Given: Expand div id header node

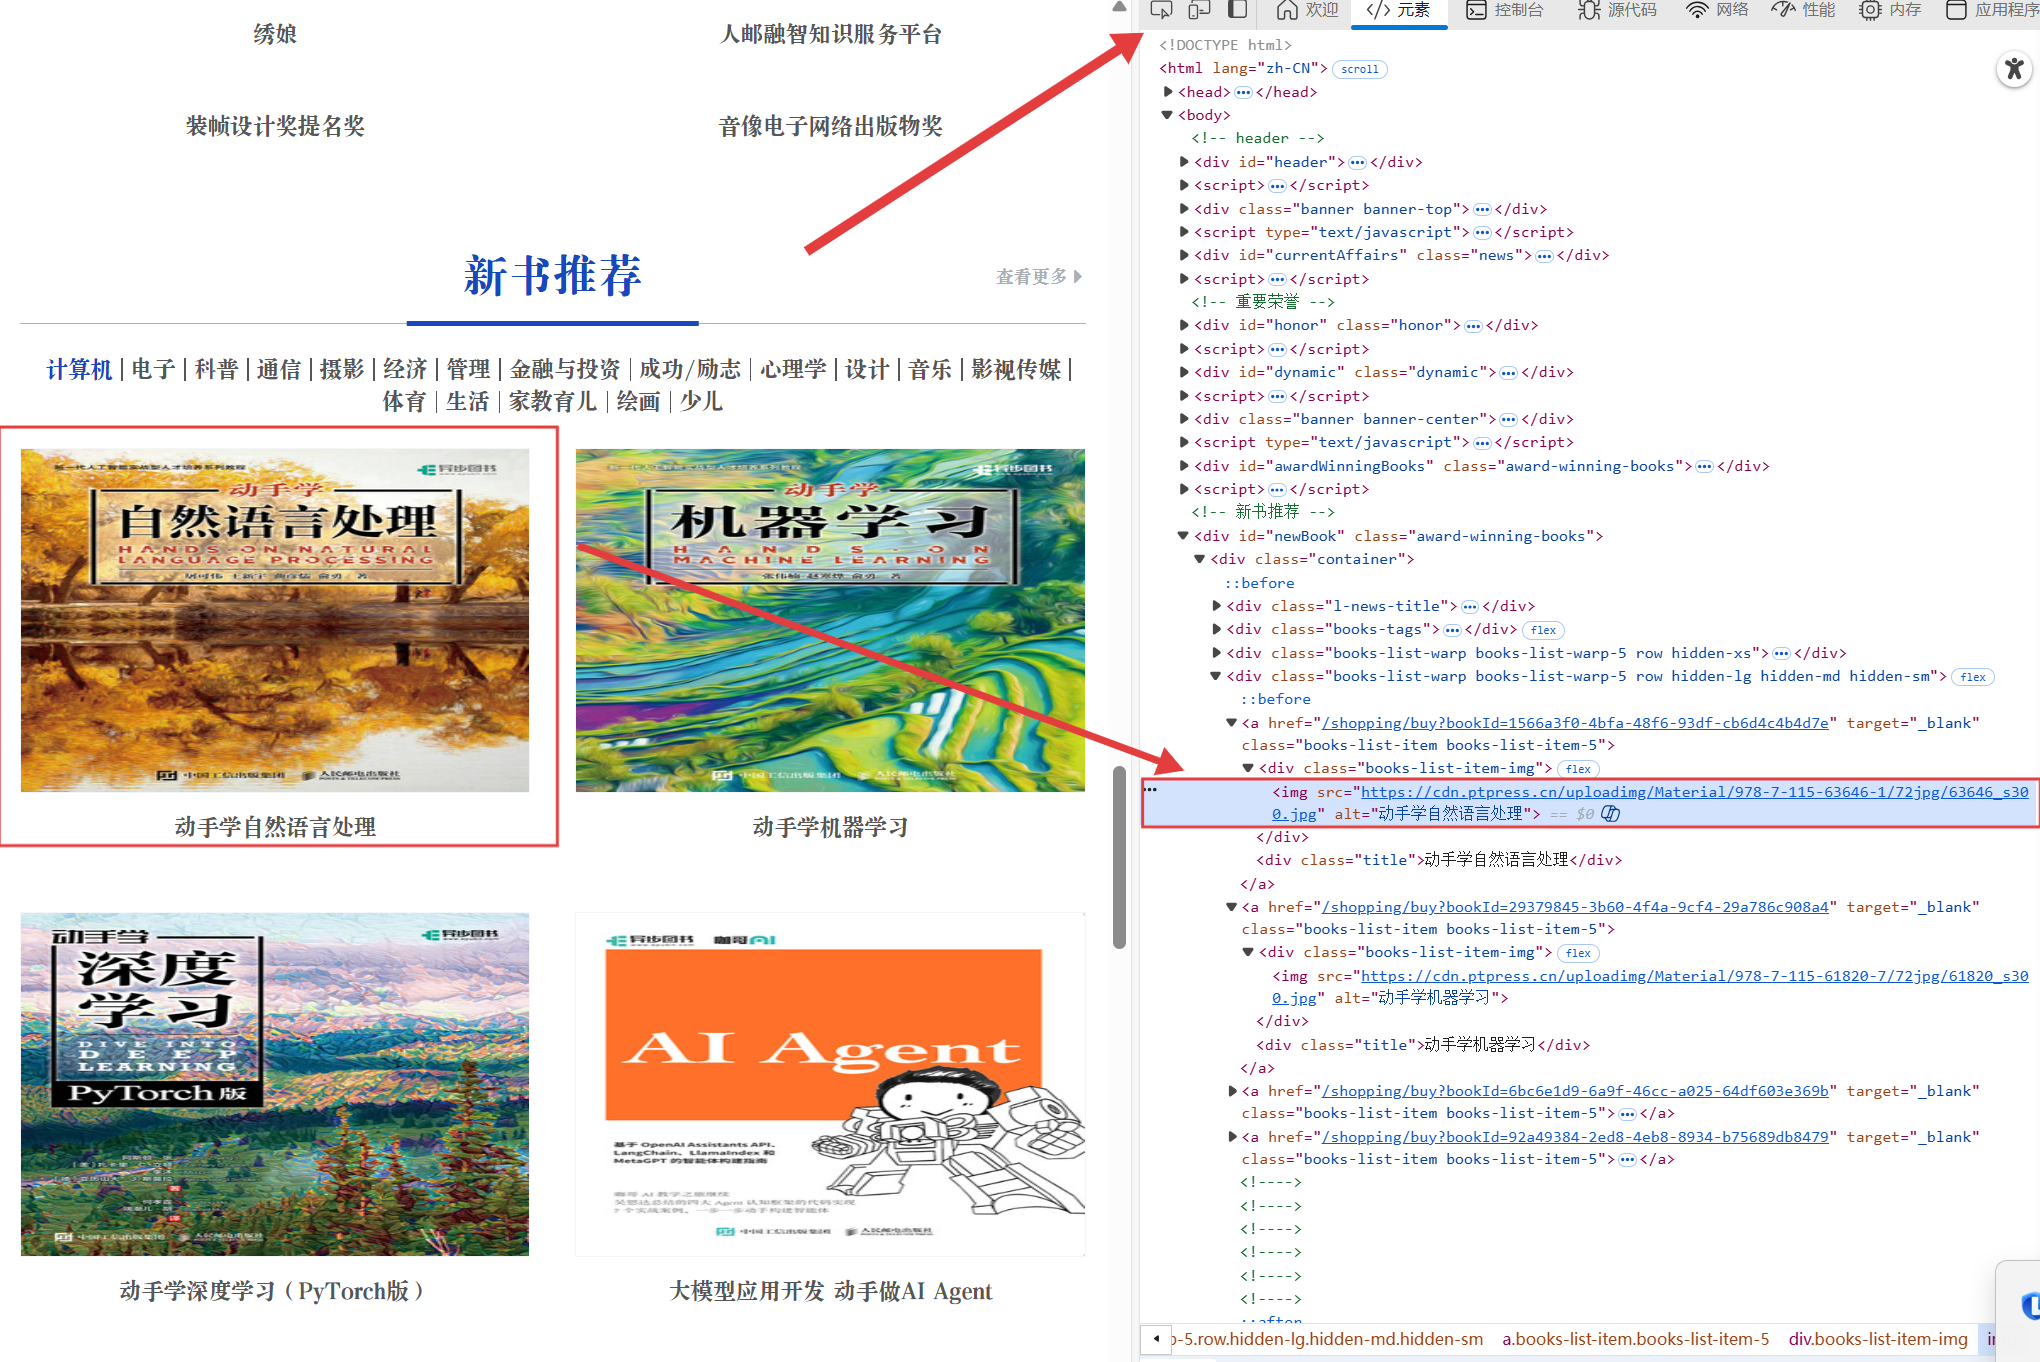Looking at the screenshot, I should (x=1184, y=162).
